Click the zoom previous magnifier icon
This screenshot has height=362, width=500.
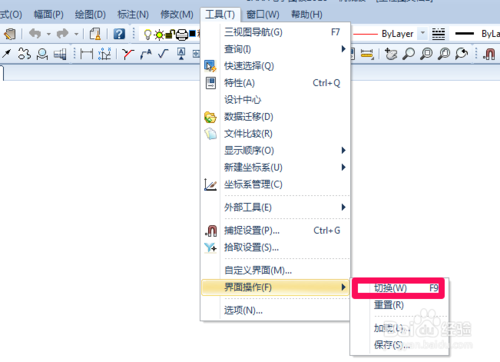pos(462,54)
